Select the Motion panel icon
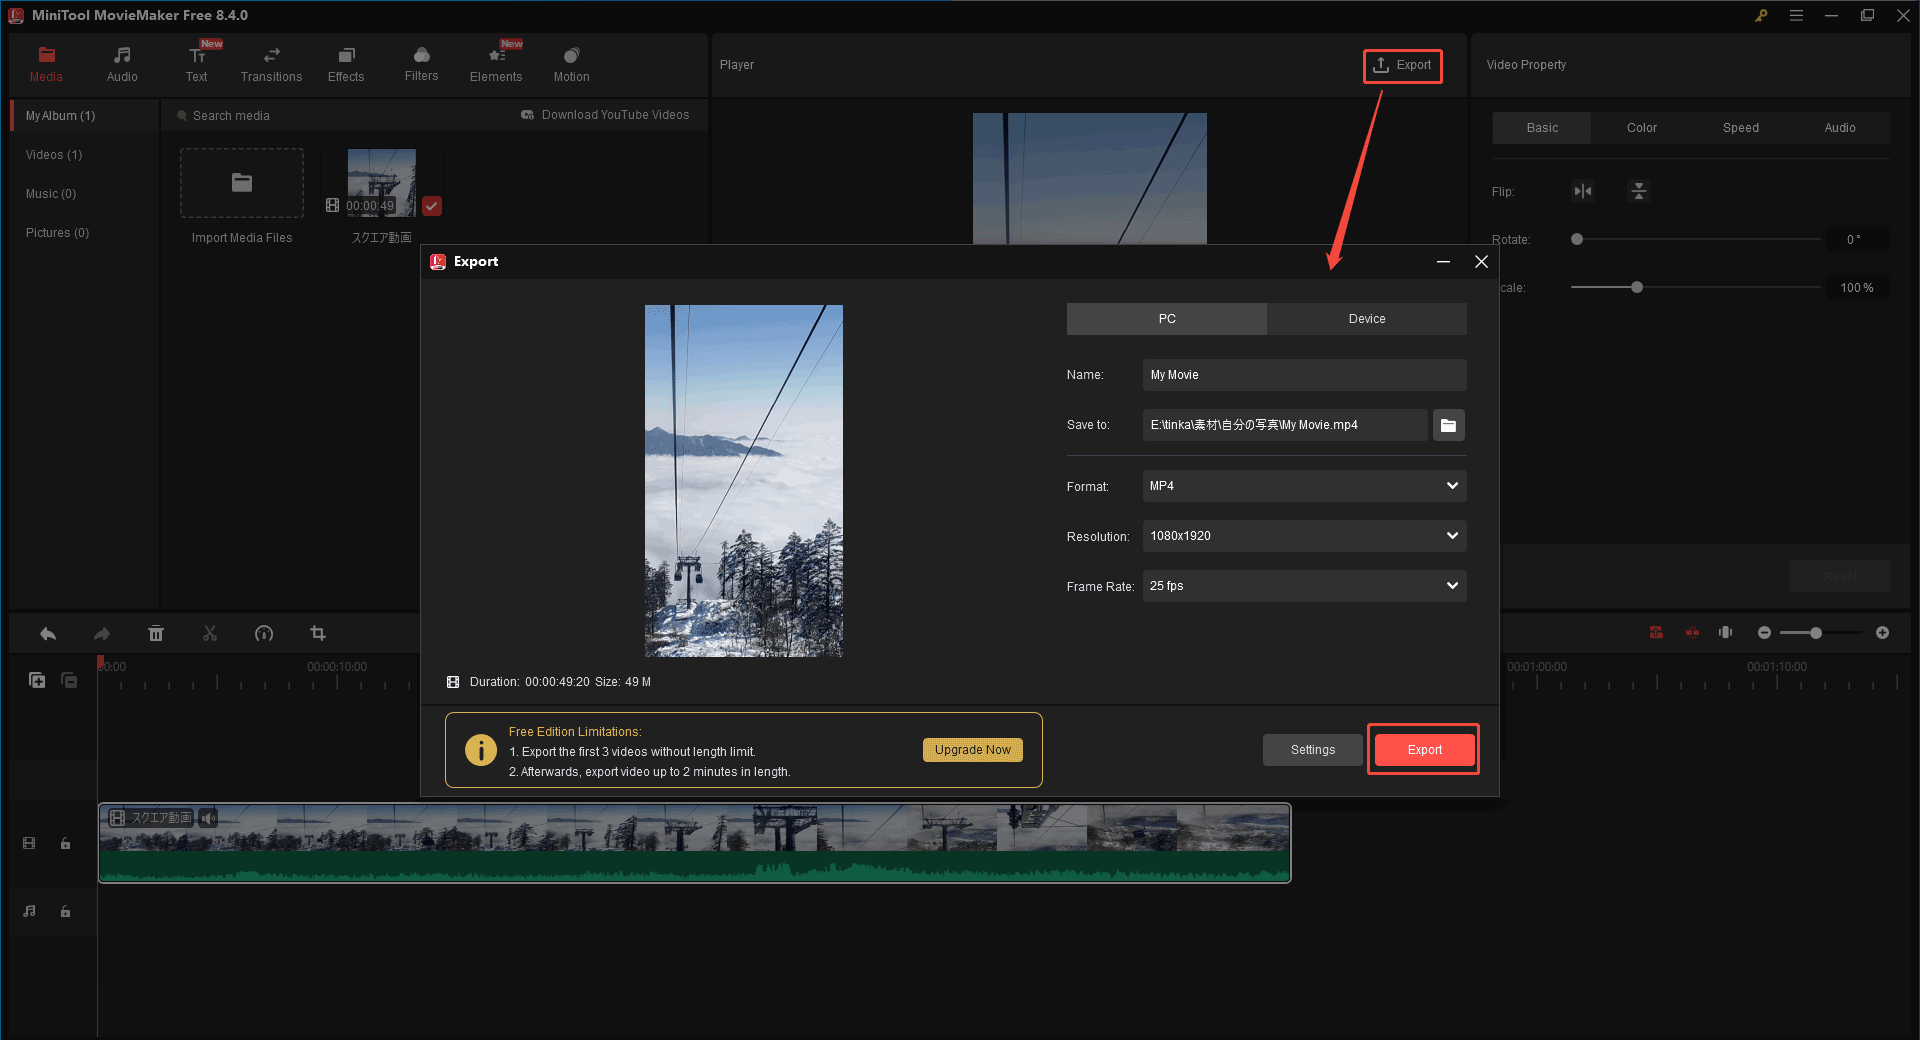 pyautogui.click(x=570, y=63)
